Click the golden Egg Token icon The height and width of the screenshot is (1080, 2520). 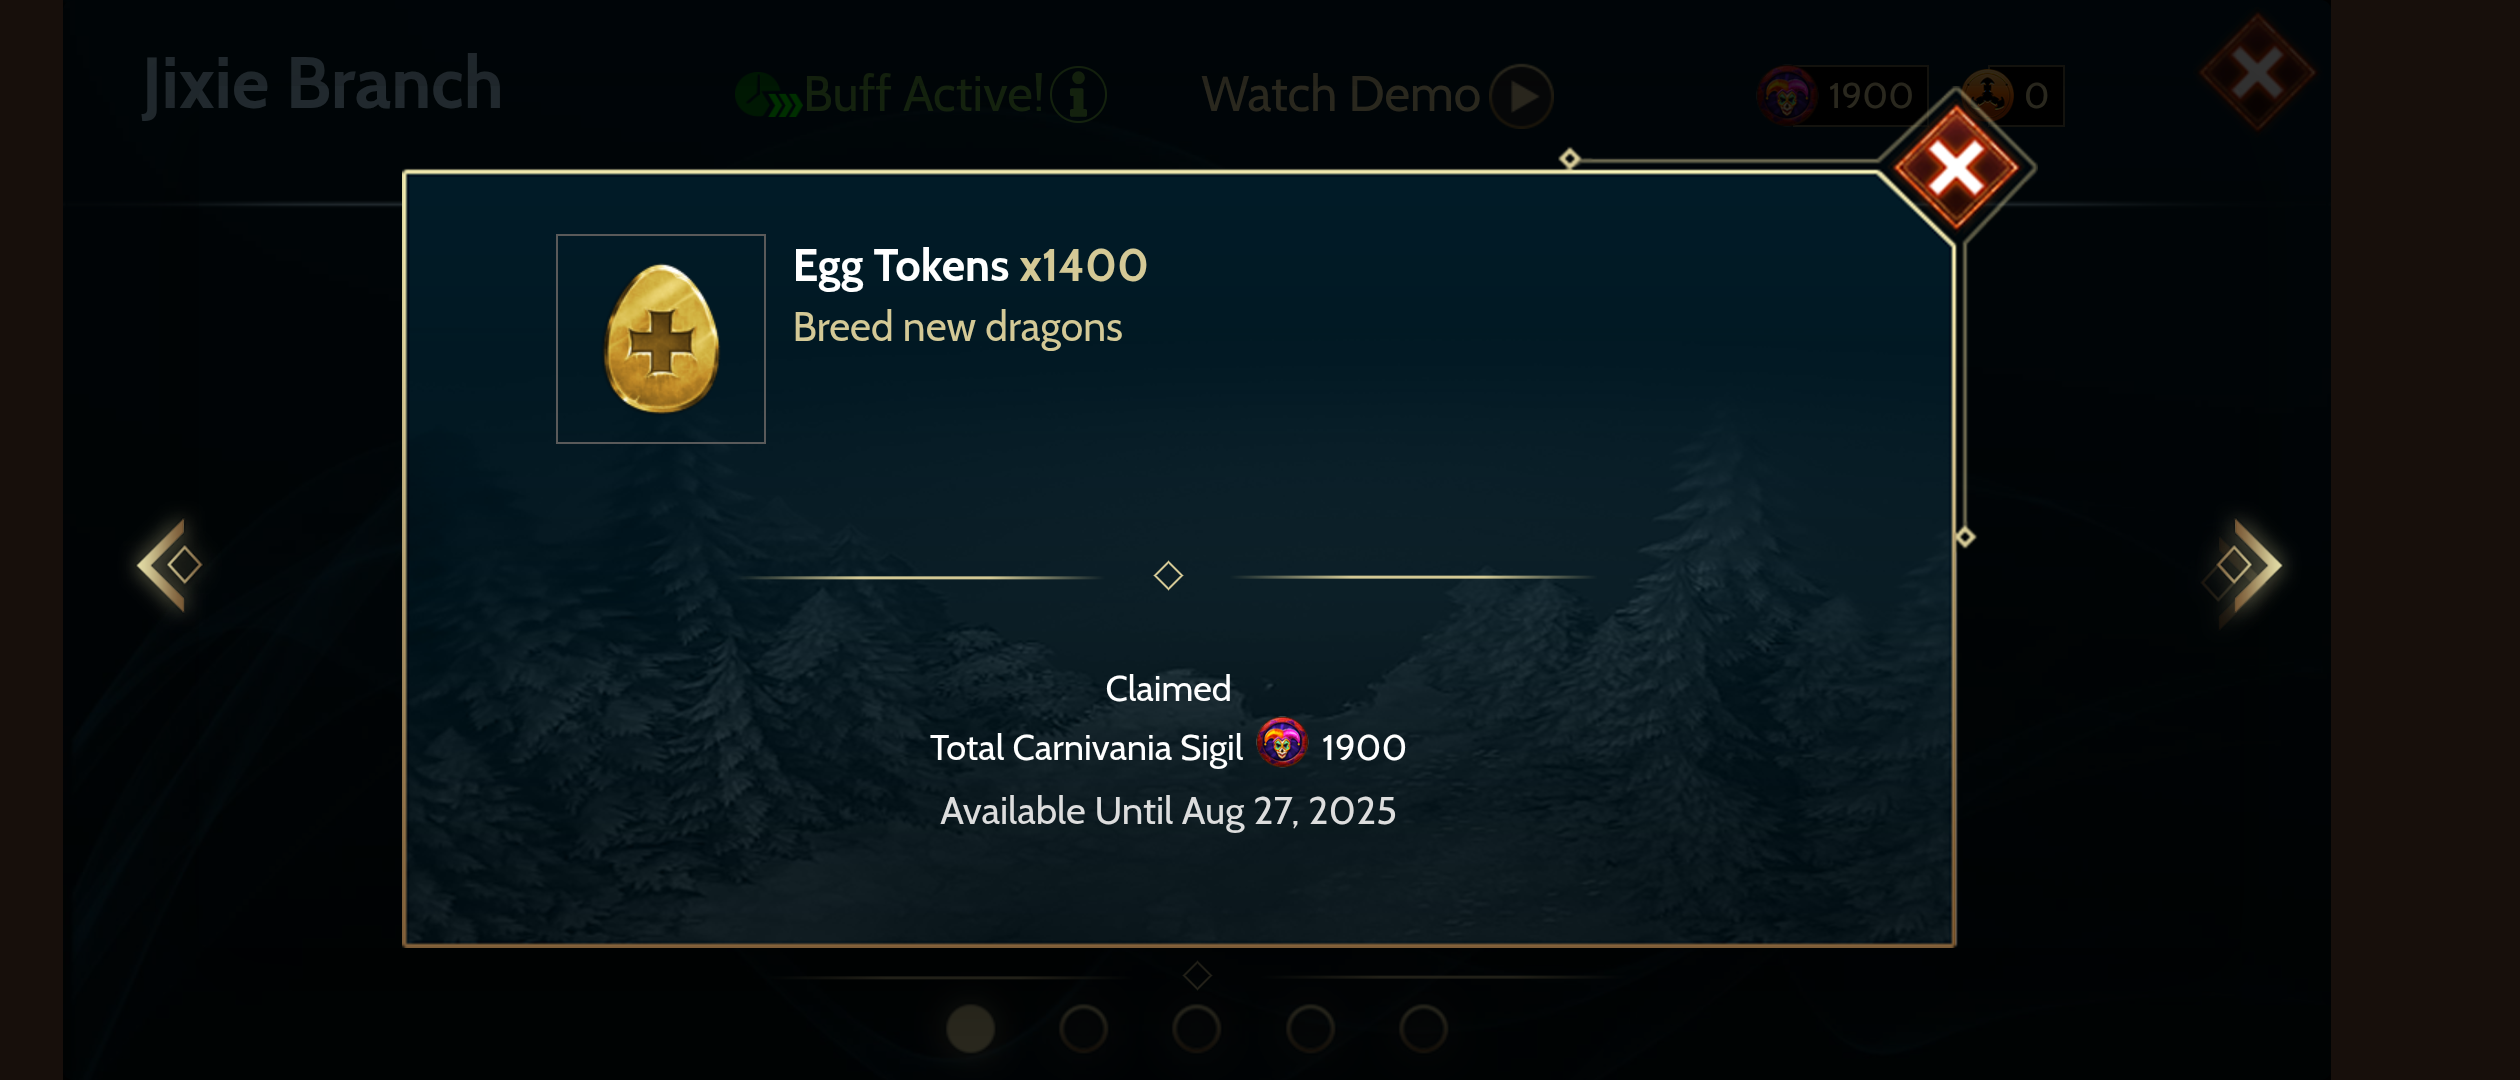click(x=661, y=339)
